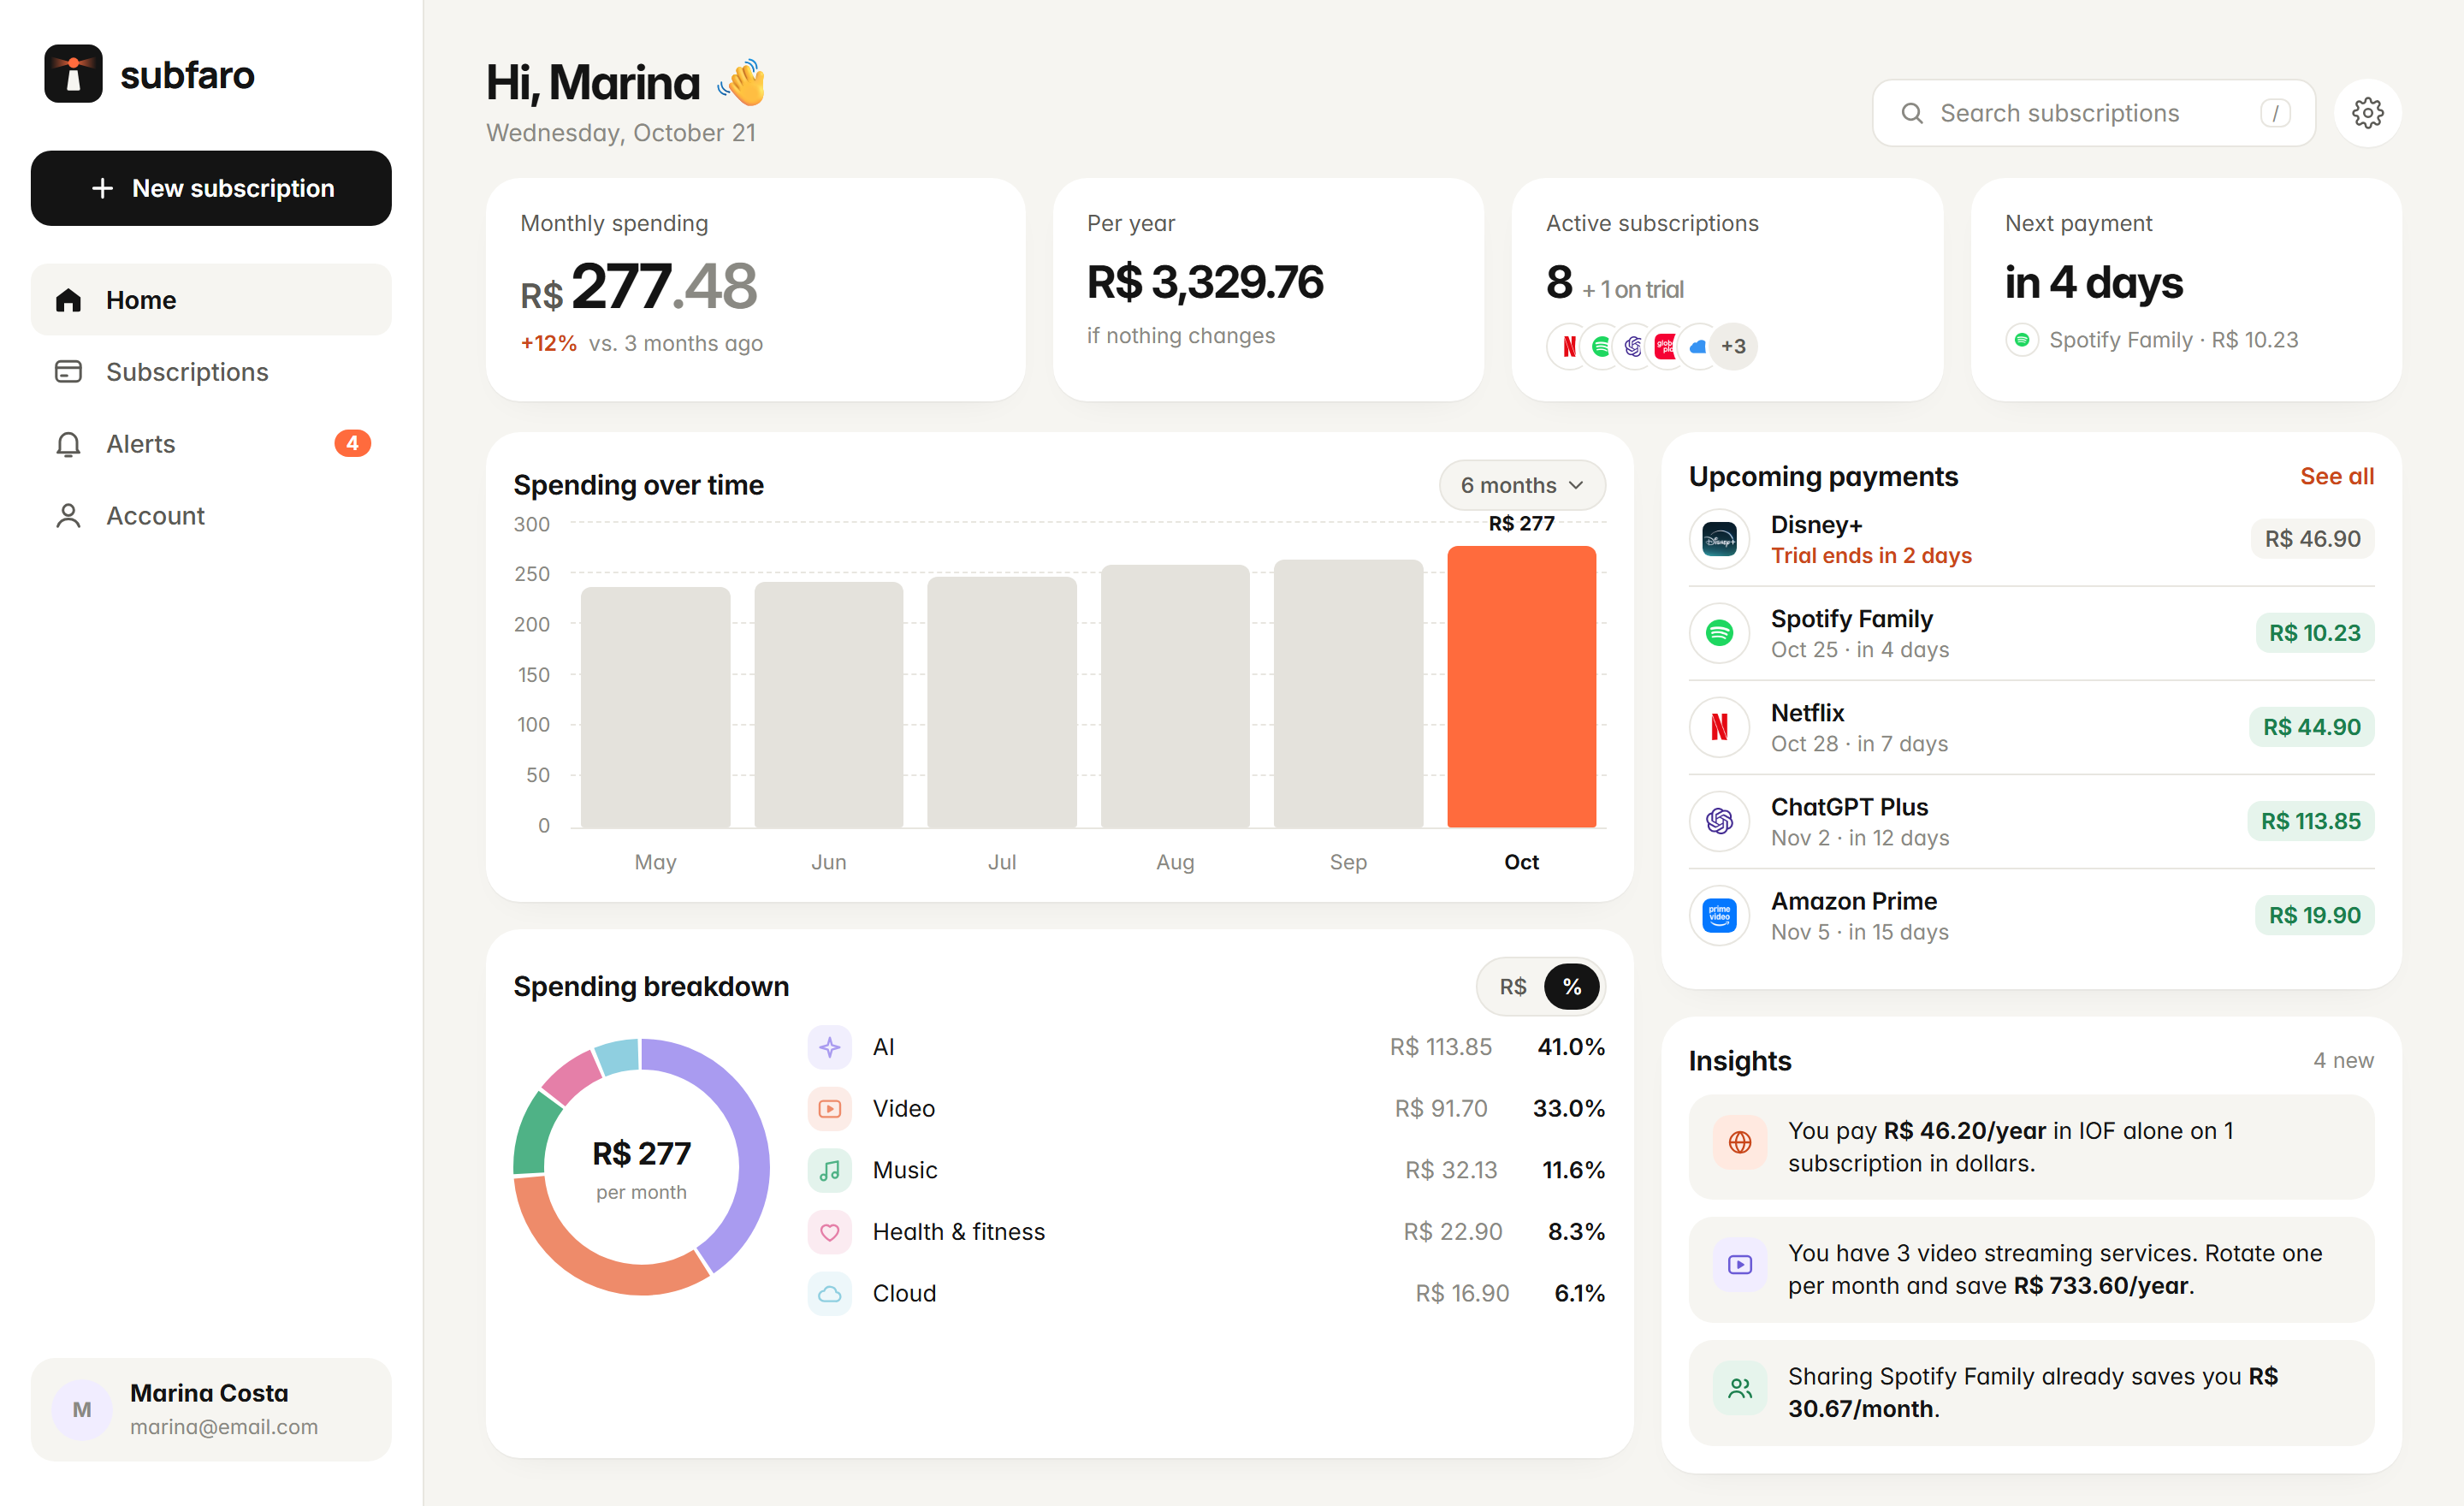The width and height of the screenshot is (2464, 1506).
Task: Click the Video category play icon
Action: 829,1109
